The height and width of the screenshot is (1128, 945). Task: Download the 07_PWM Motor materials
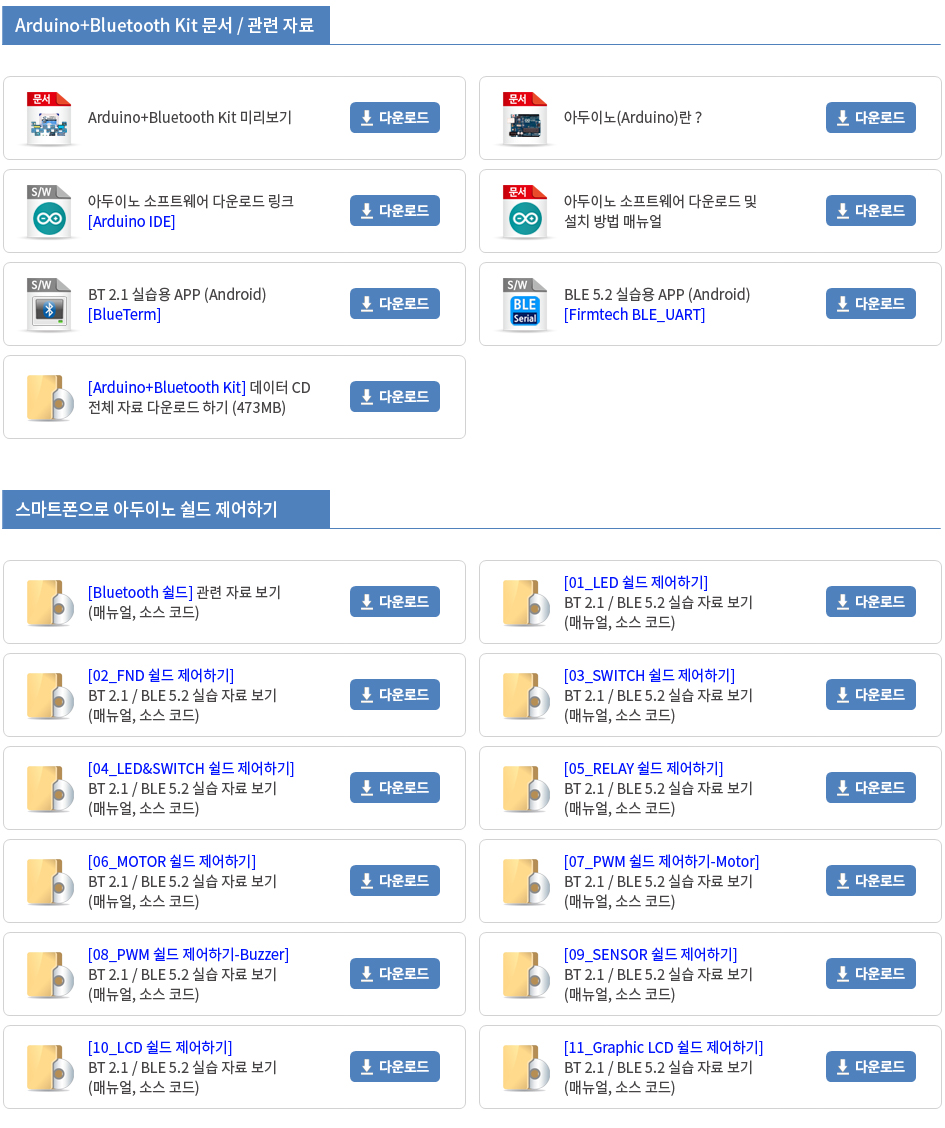pos(871,881)
